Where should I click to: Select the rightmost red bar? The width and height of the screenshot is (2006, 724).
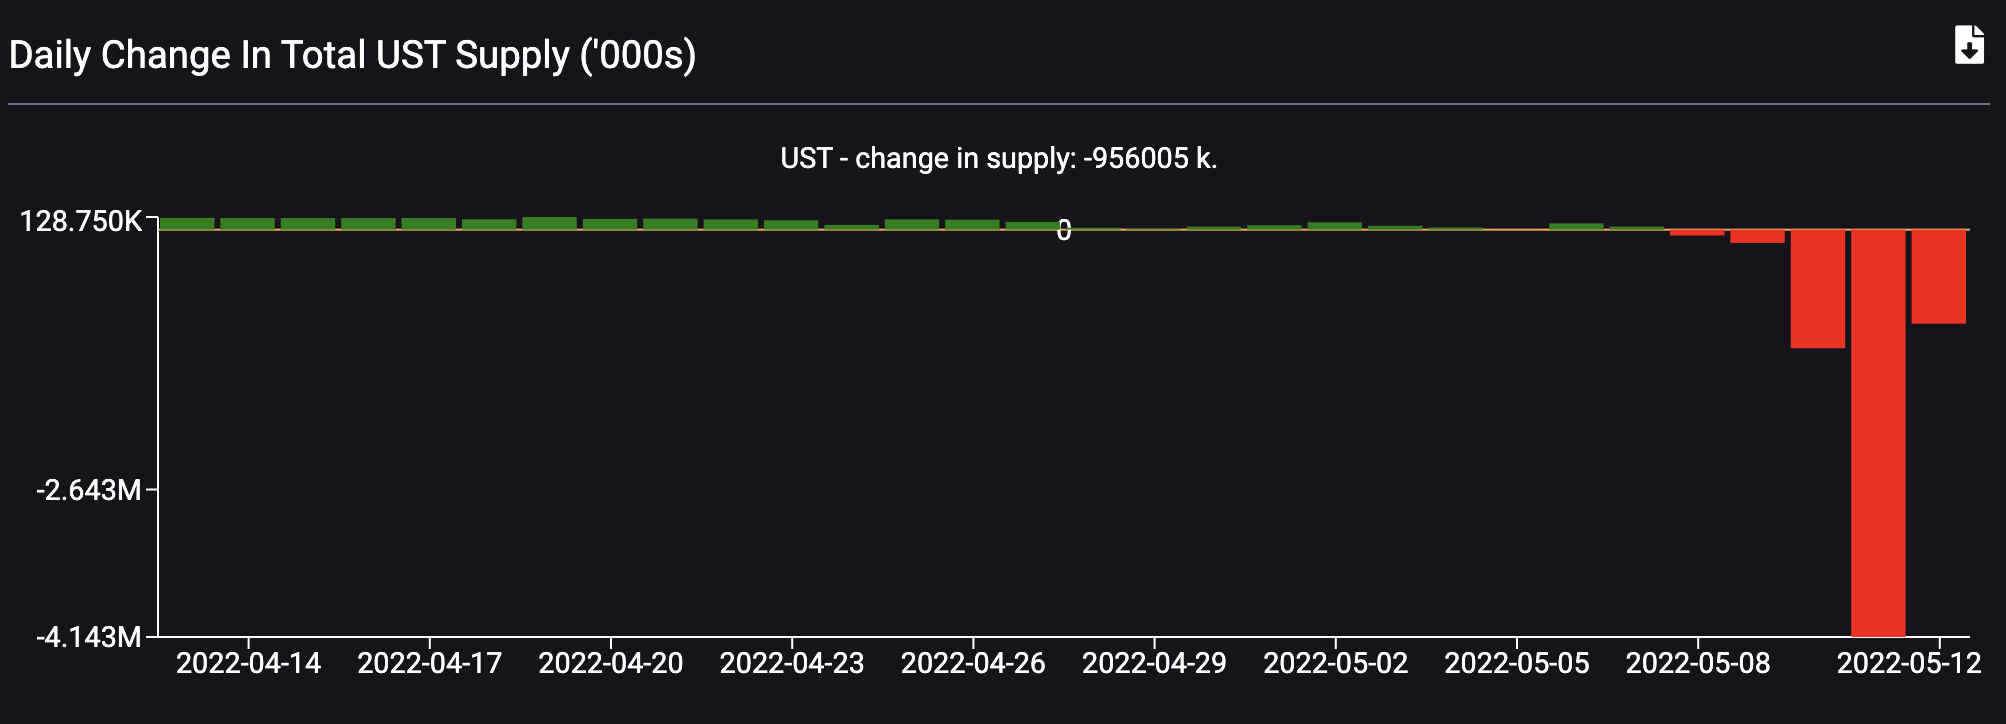pyautogui.click(x=1939, y=277)
